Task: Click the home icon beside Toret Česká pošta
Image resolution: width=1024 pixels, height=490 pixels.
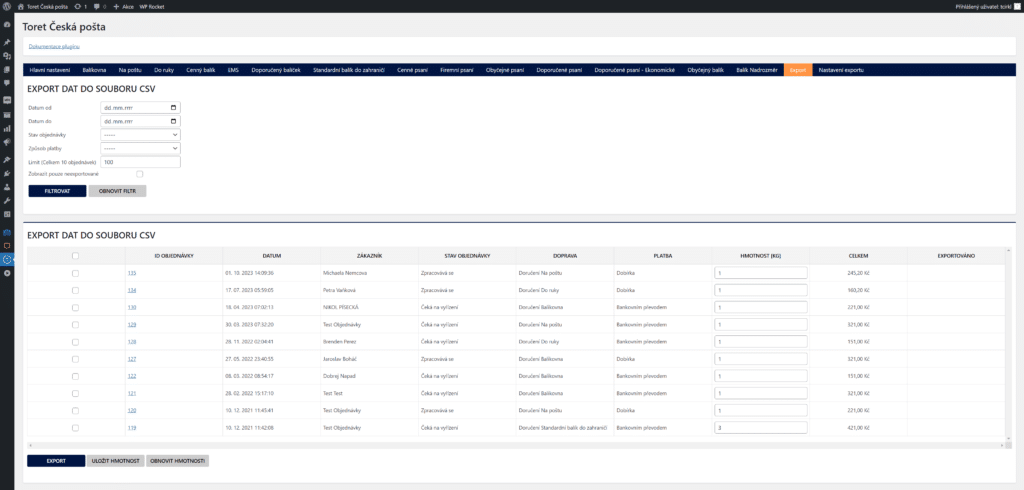Action: [x=20, y=7]
